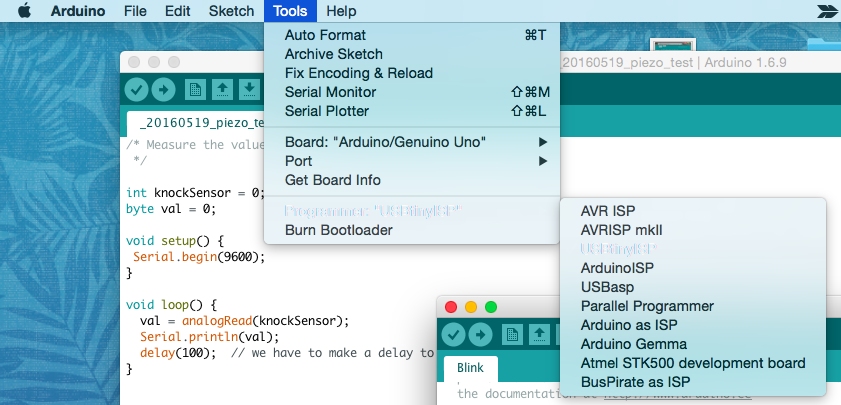The height and width of the screenshot is (405, 841).
Task: Open the File menu
Action: (x=135, y=11)
